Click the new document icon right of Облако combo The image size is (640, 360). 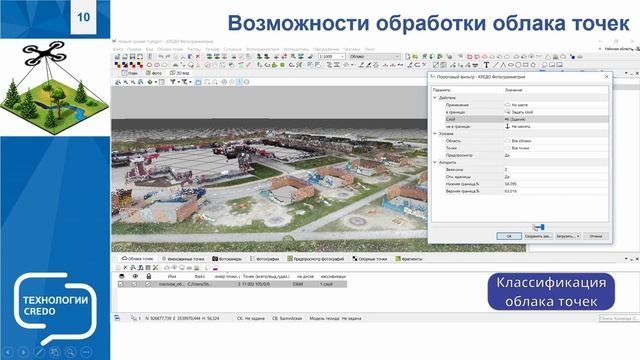point(407,56)
